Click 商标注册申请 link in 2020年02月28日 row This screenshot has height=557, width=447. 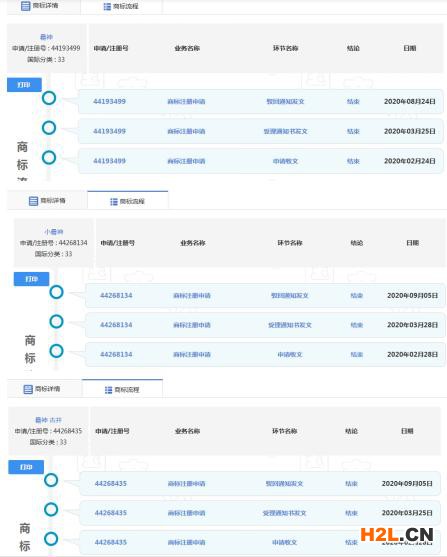[192, 355]
